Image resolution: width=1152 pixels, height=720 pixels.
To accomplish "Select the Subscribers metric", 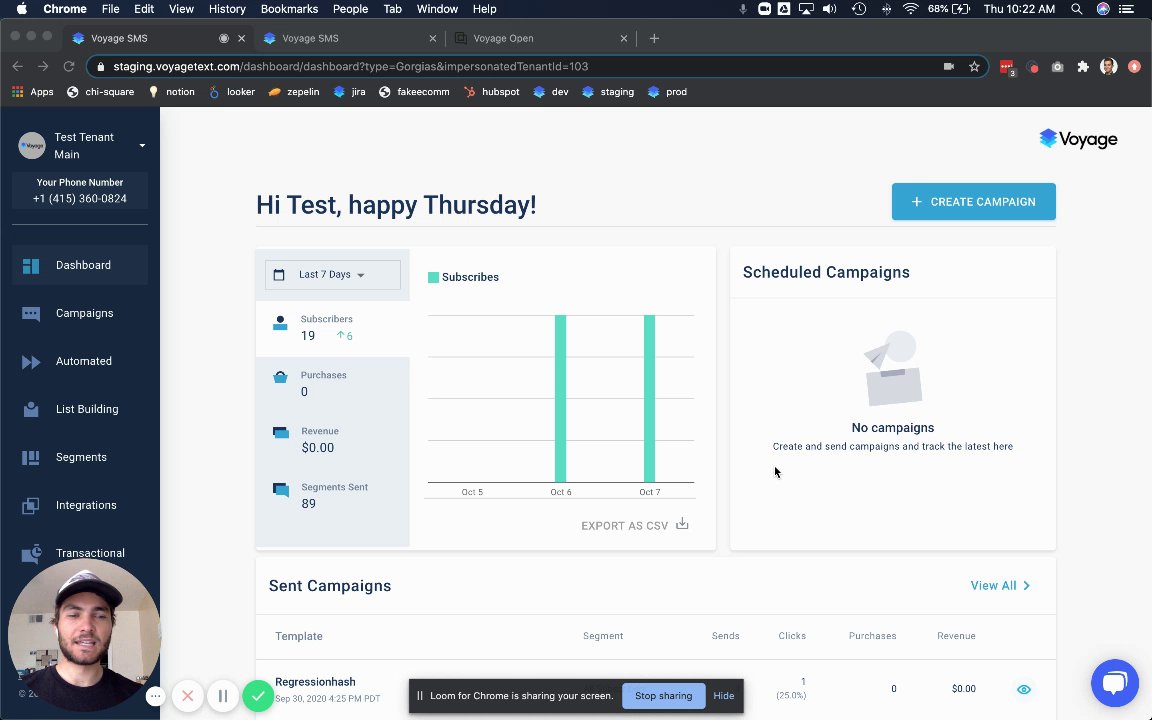I will [x=333, y=328].
